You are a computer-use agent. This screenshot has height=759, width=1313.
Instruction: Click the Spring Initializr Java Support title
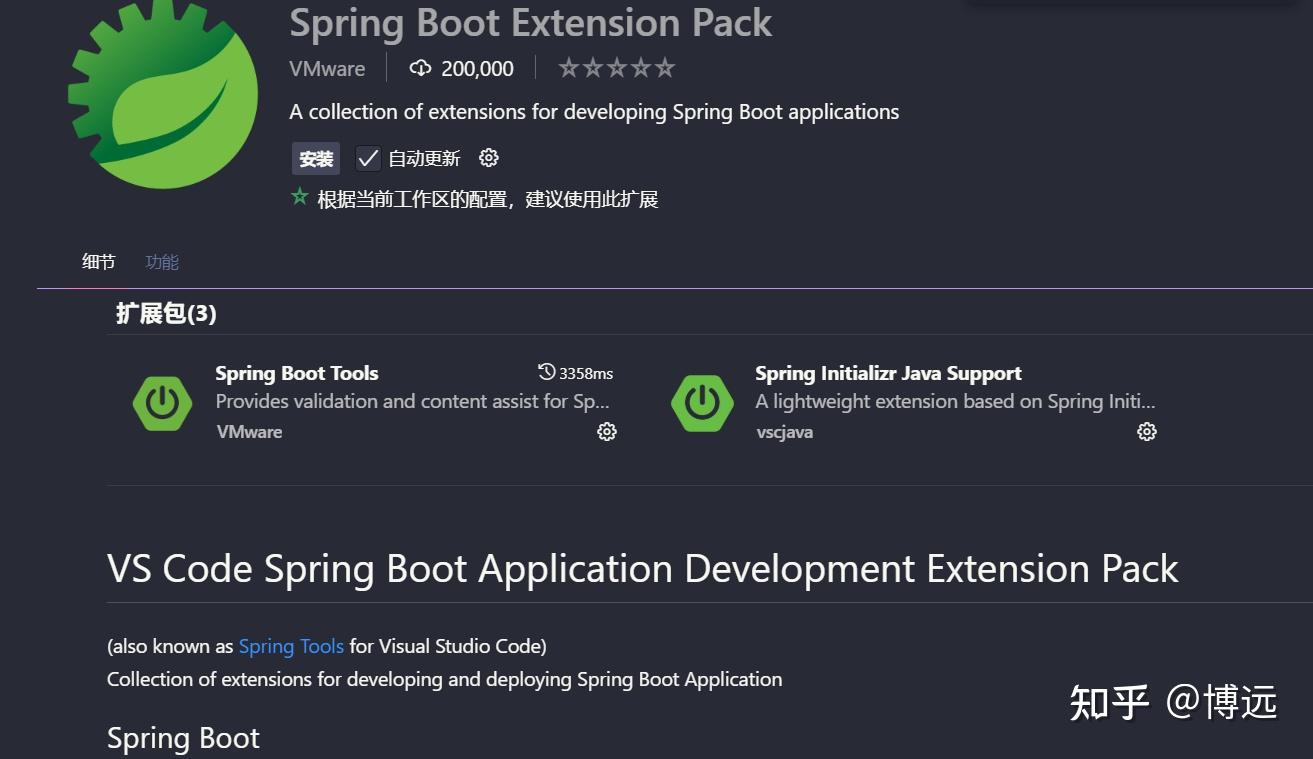click(x=888, y=373)
